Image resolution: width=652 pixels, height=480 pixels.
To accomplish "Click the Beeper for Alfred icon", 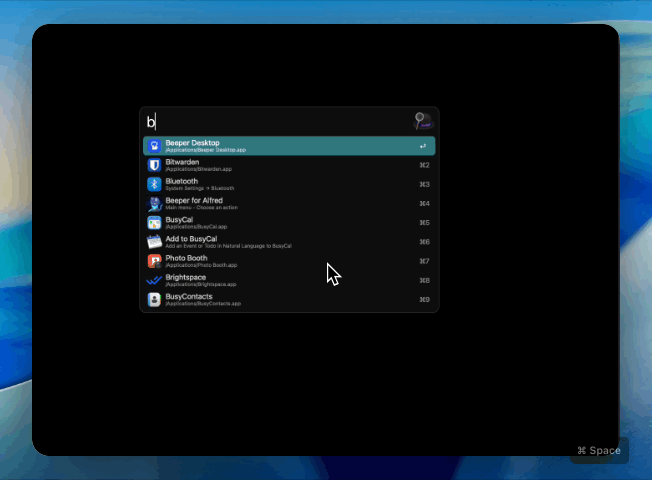I will (154, 203).
